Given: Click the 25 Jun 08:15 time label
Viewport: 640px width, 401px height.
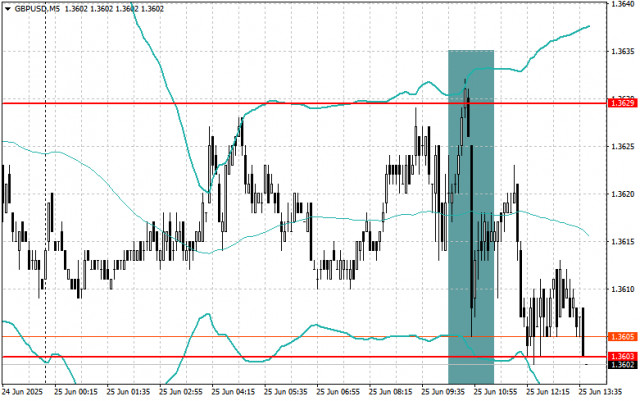Looking at the screenshot, I should (x=391, y=392).
